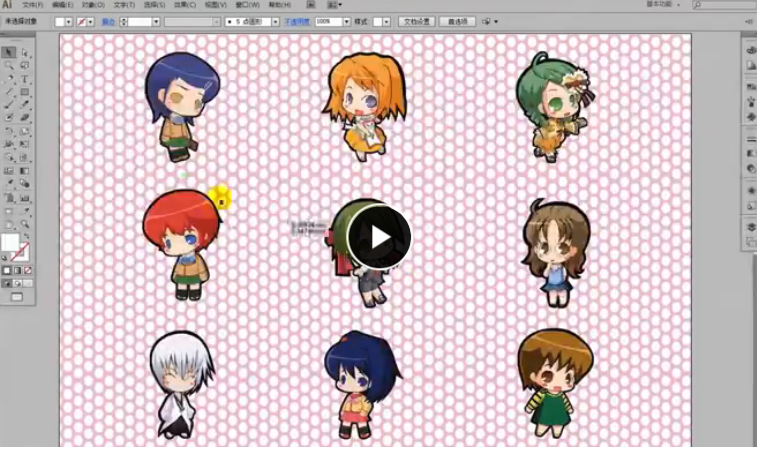Select the Blob Brush tool
The height and width of the screenshot is (470, 757).
tap(9, 117)
